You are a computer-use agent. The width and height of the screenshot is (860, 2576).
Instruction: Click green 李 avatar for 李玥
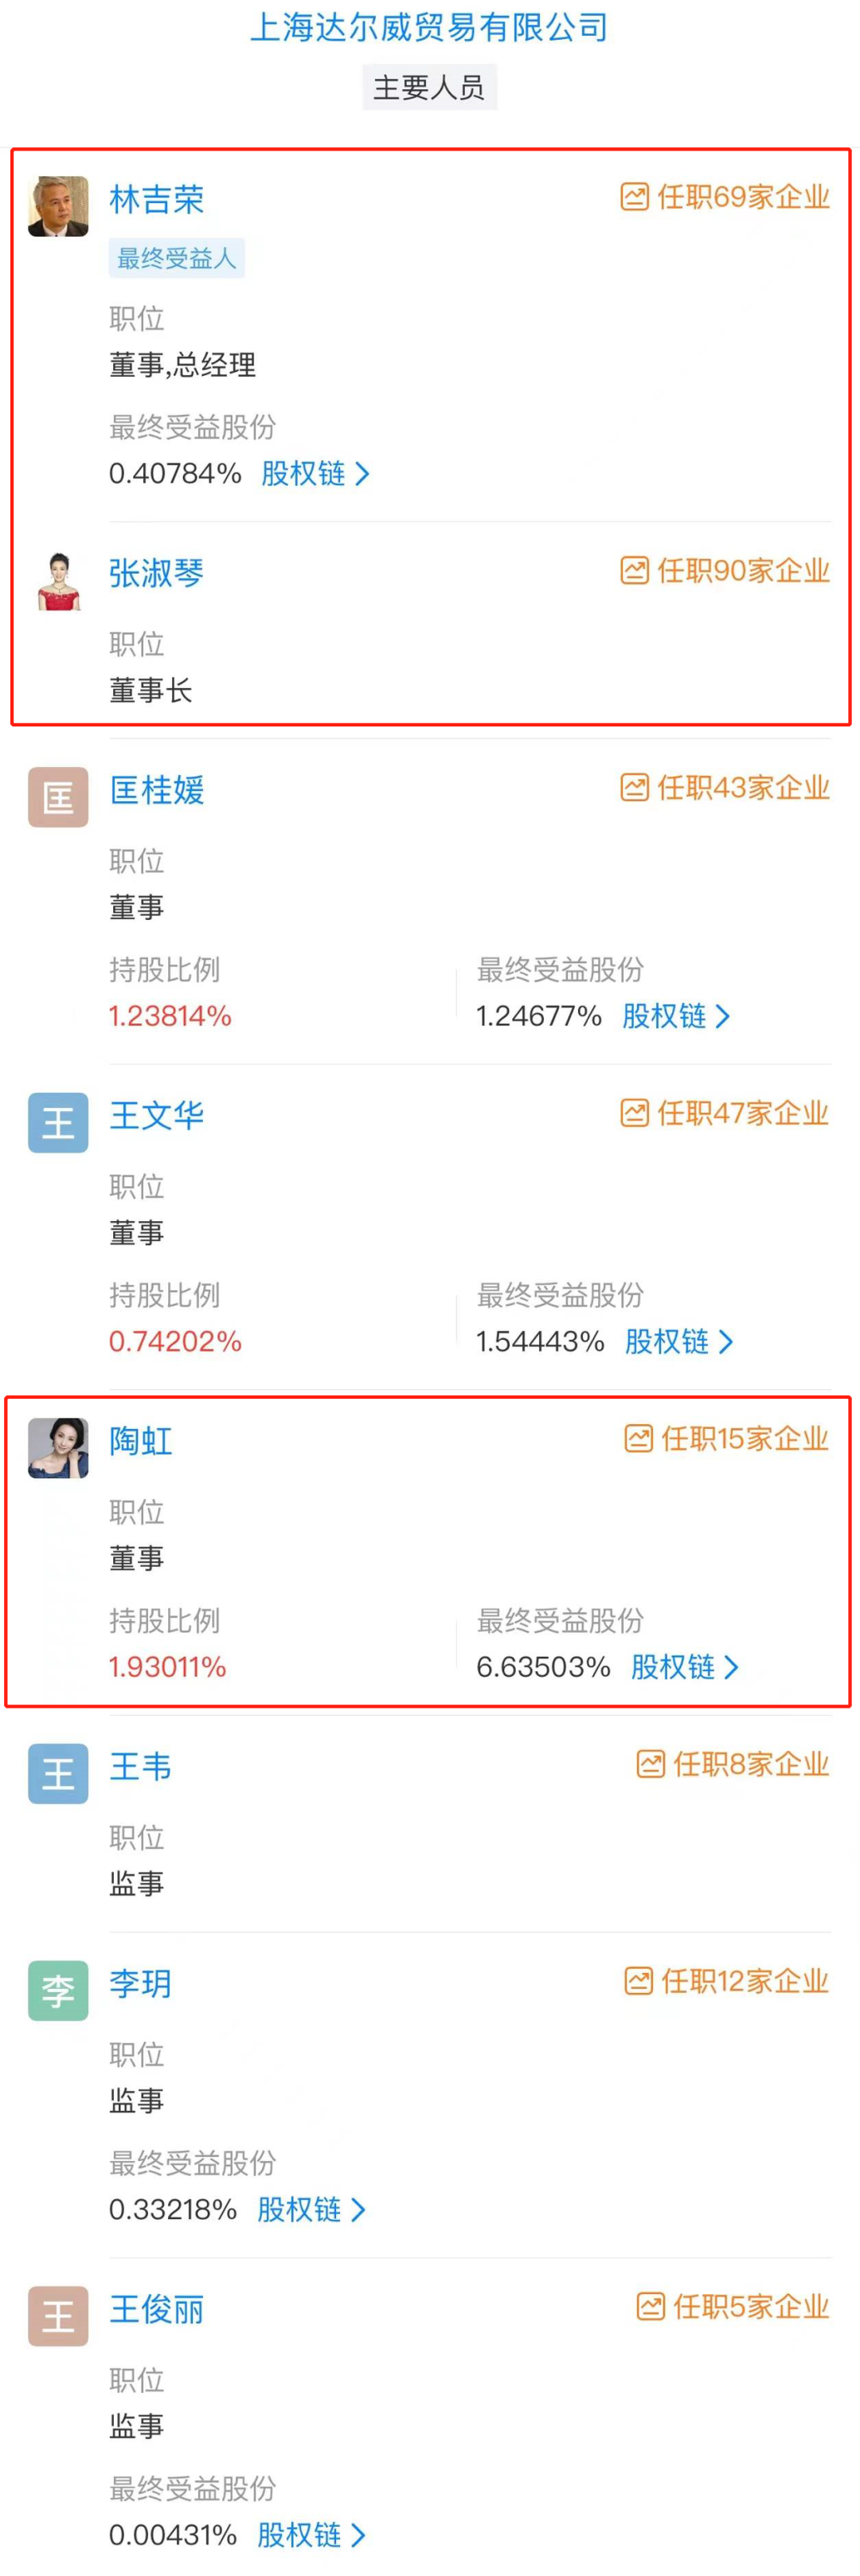[58, 1990]
